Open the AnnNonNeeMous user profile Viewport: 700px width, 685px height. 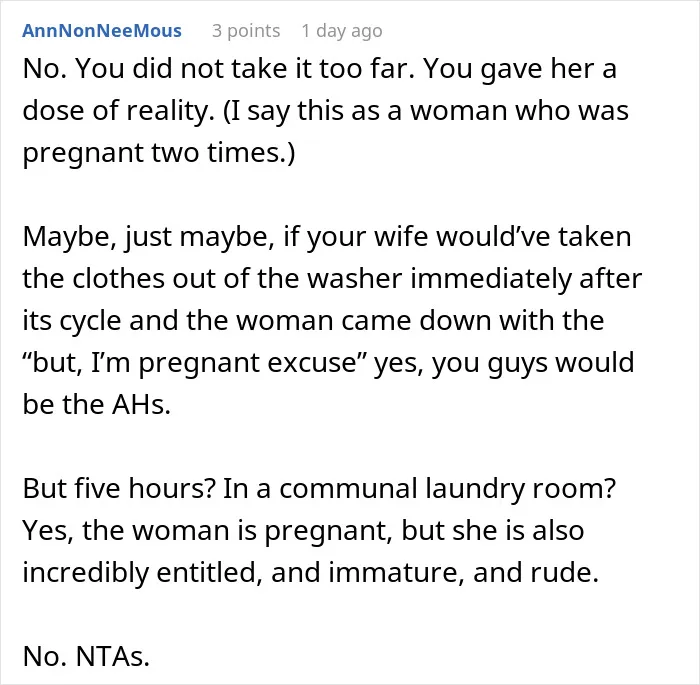pyautogui.click(x=102, y=31)
